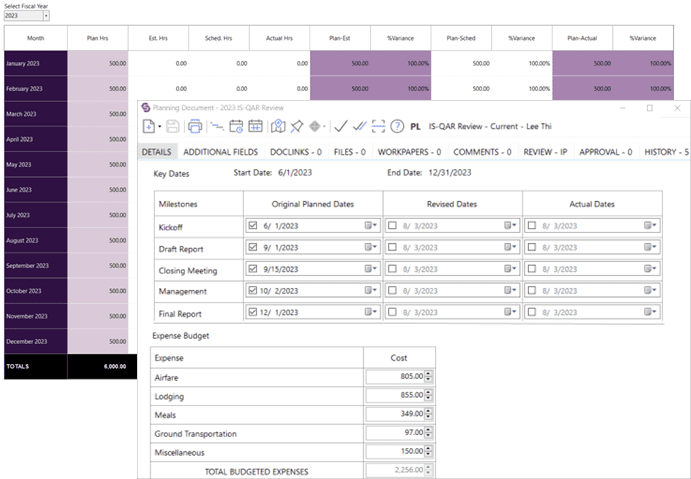Click the calendar grid icon
691x479 pixels.
pos(256,126)
